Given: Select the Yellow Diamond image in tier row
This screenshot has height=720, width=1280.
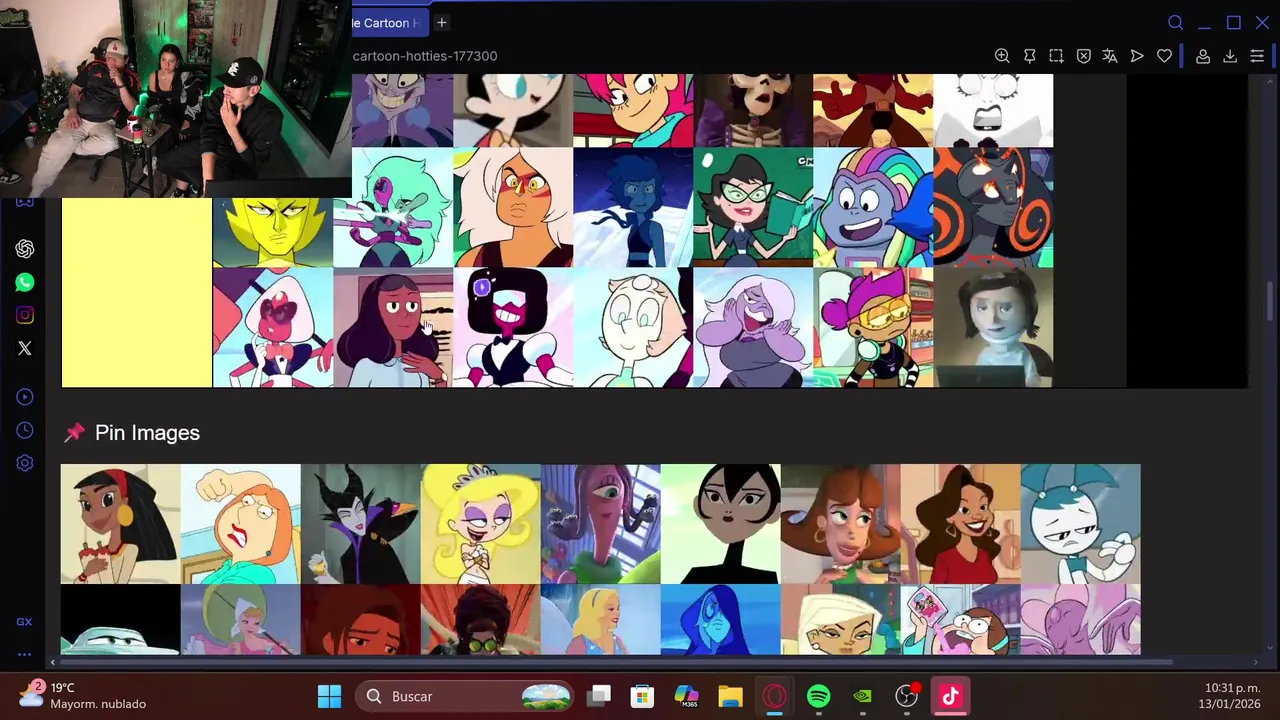Looking at the screenshot, I should click(273, 233).
